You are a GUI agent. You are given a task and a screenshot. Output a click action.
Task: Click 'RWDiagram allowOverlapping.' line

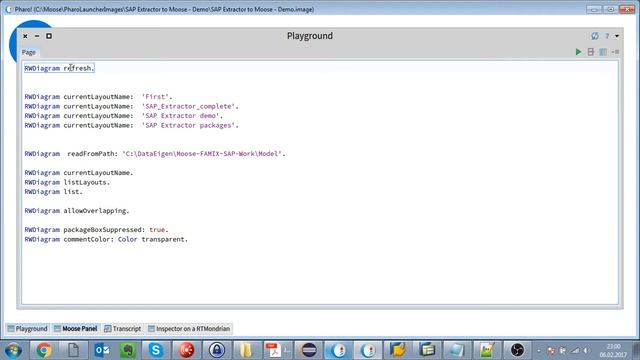[x=77, y=211]
